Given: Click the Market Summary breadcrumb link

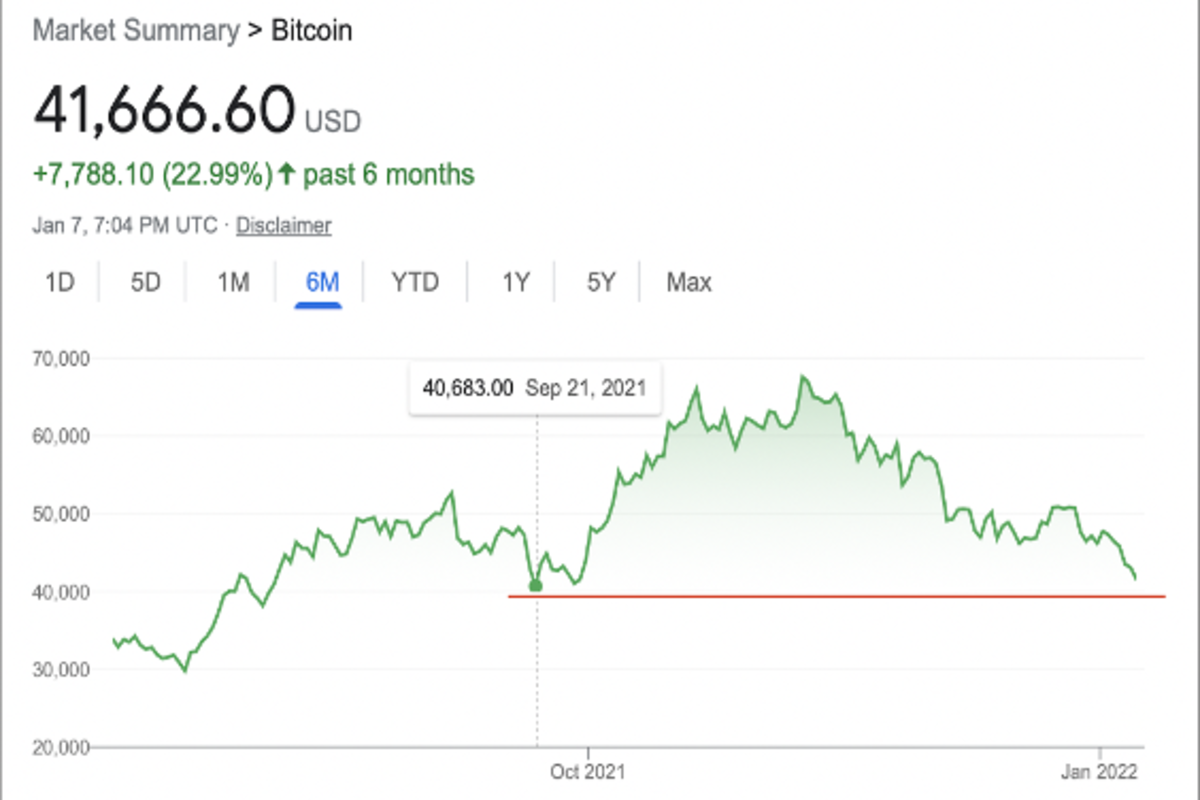Looking at the screenshot, I should (x=136, y=30).
